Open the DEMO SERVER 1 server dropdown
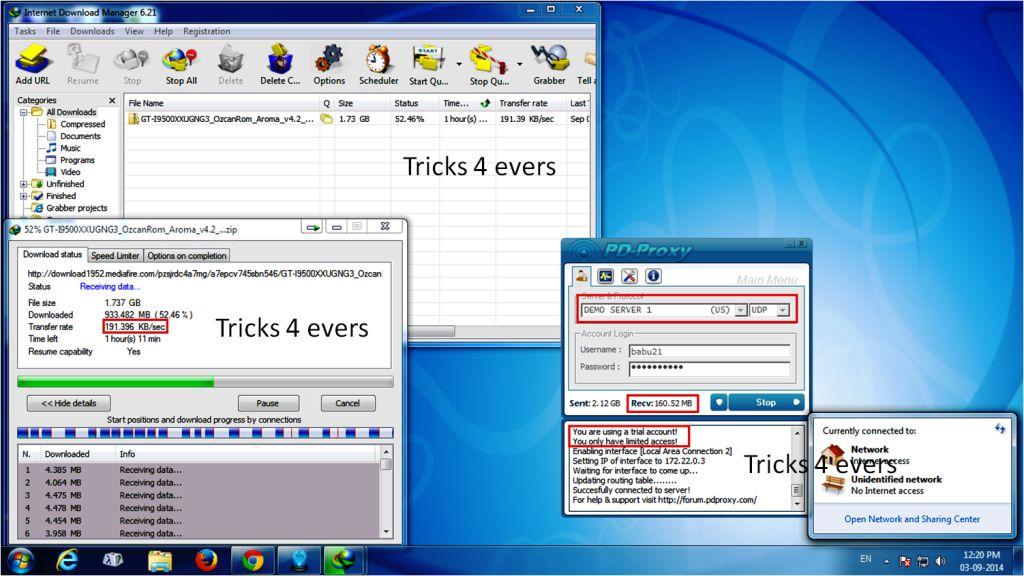 click(741, 310)
